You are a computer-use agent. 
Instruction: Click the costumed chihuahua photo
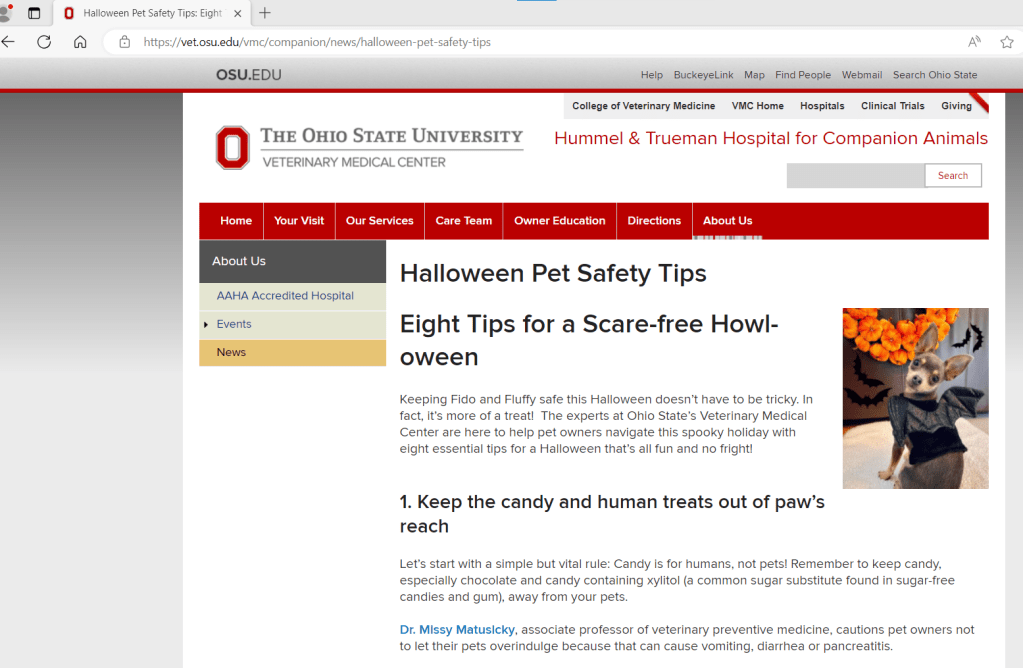(x=915, y=398)
